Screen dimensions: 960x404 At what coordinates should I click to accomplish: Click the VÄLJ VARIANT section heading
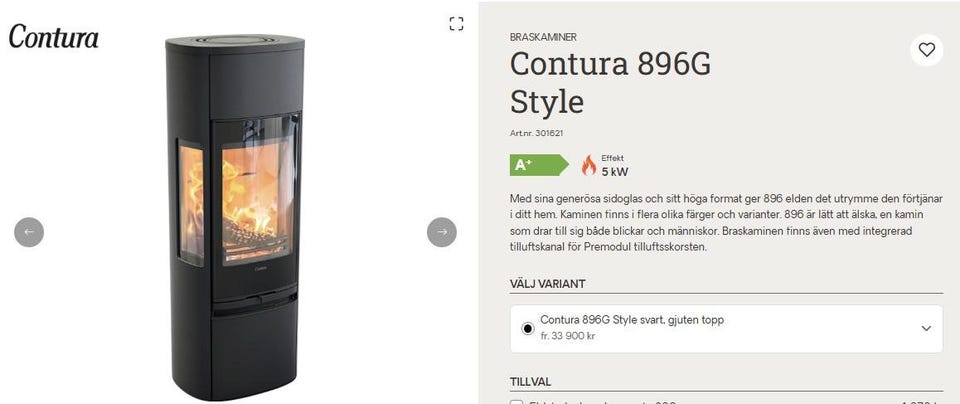point(547,284)
